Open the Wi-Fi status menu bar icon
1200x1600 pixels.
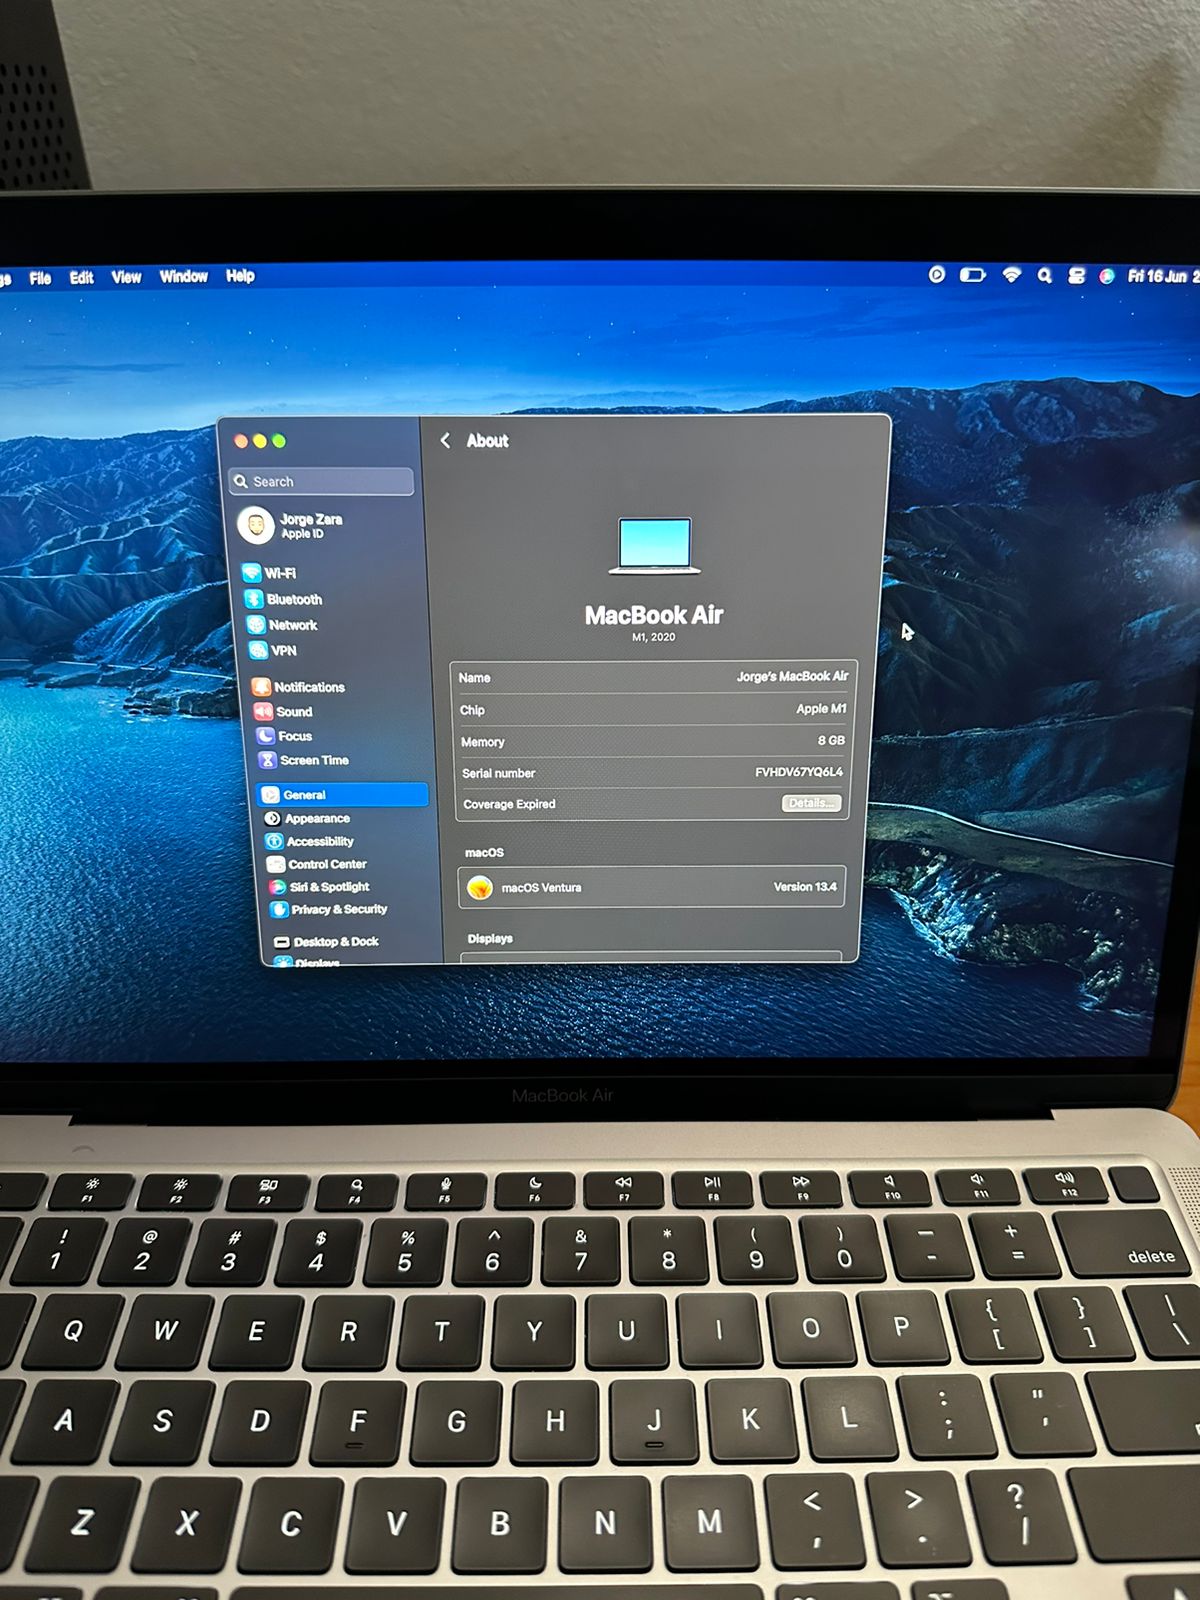point(1012,275)
